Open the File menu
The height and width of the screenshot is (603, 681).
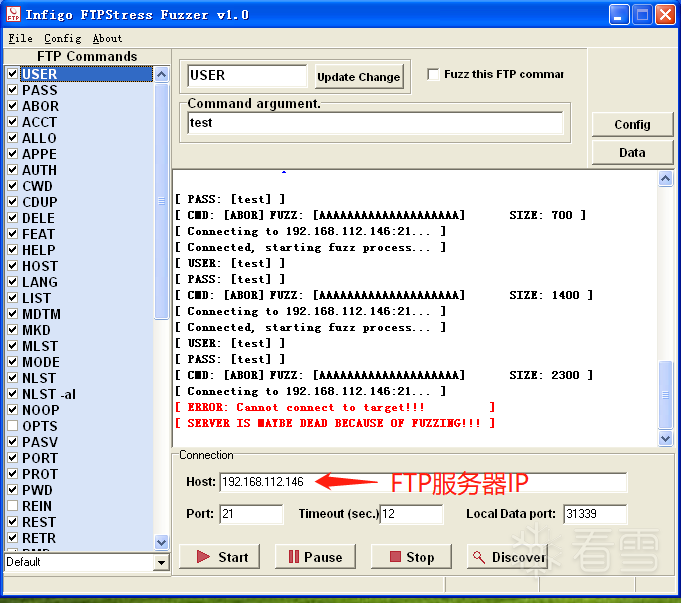point(20,39)
